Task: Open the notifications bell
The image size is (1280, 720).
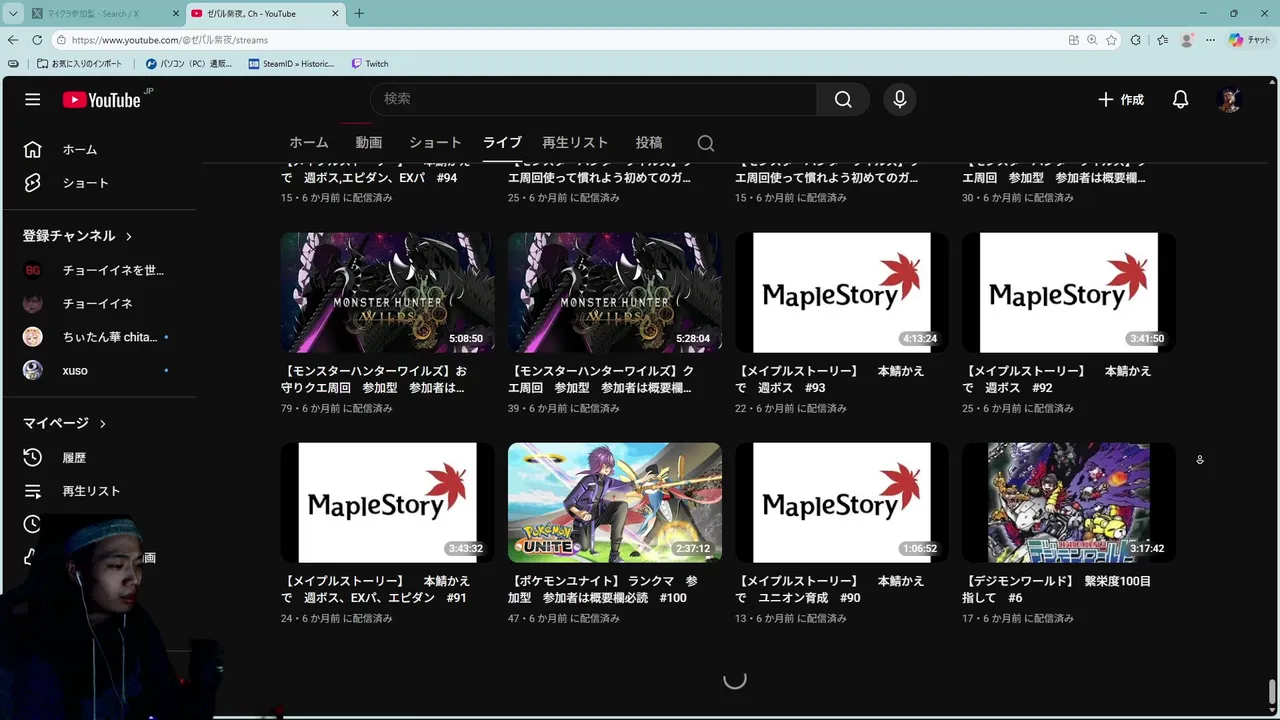Action: 1180,99
